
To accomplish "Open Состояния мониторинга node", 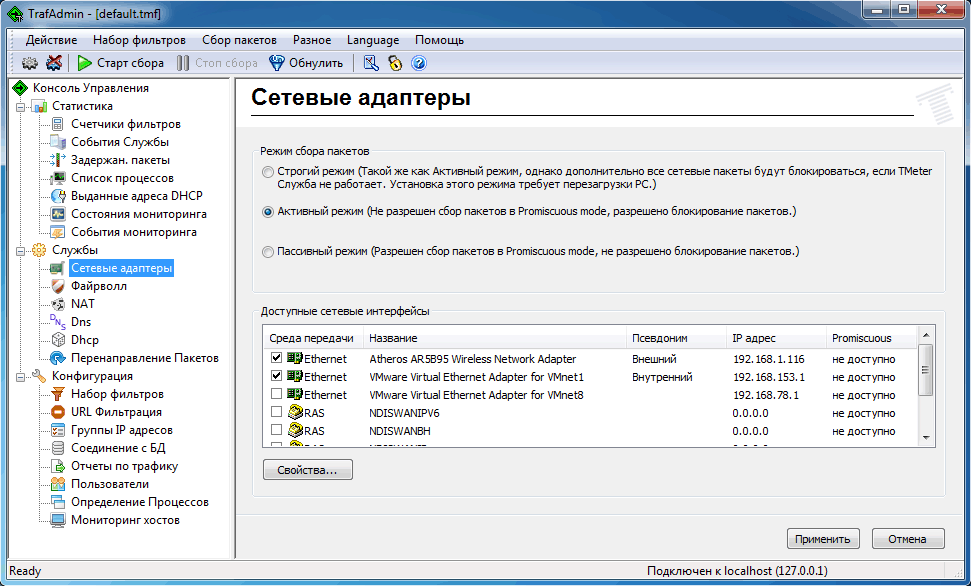I will click(x=139, y=214).
